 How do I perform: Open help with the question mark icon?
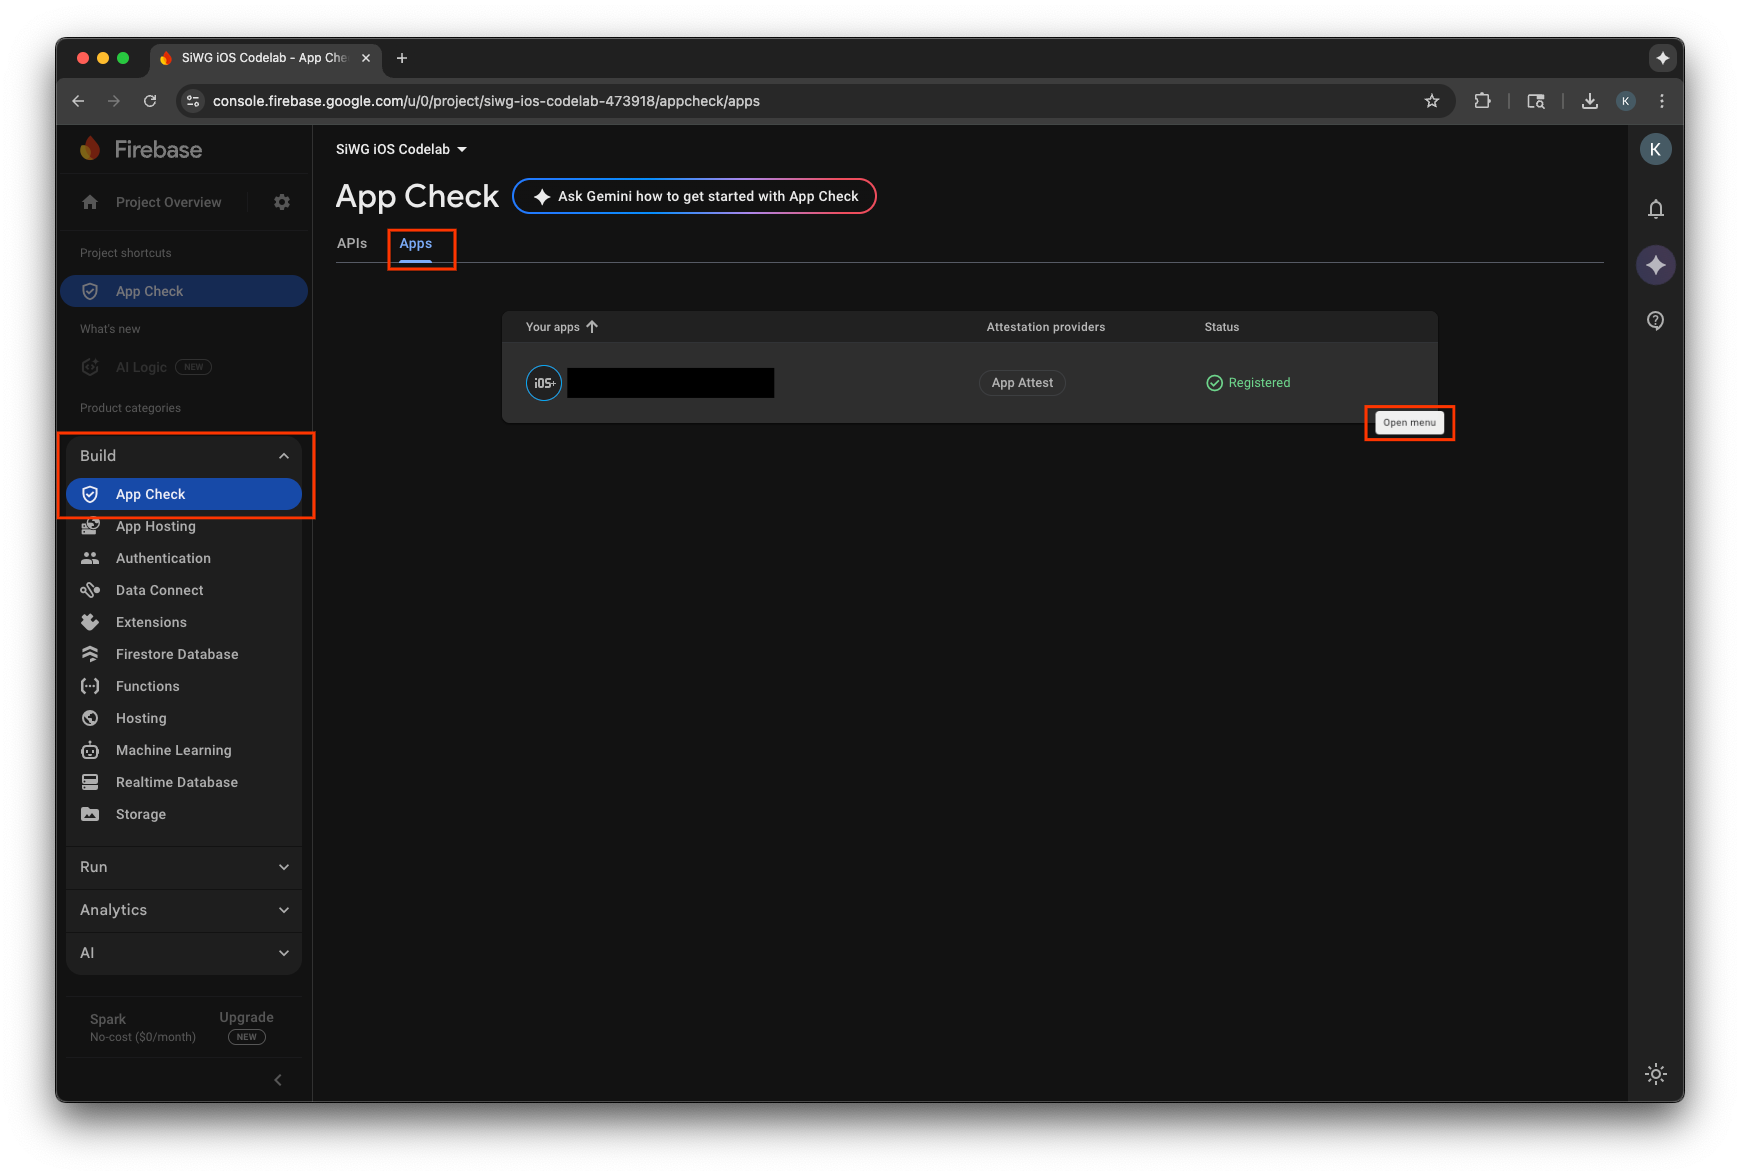1656,320
